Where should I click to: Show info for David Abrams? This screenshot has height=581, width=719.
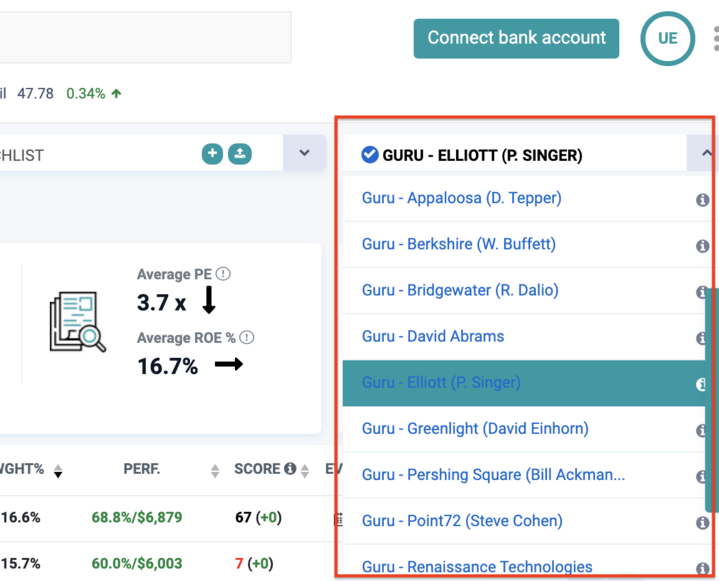[x=701, y=338]
